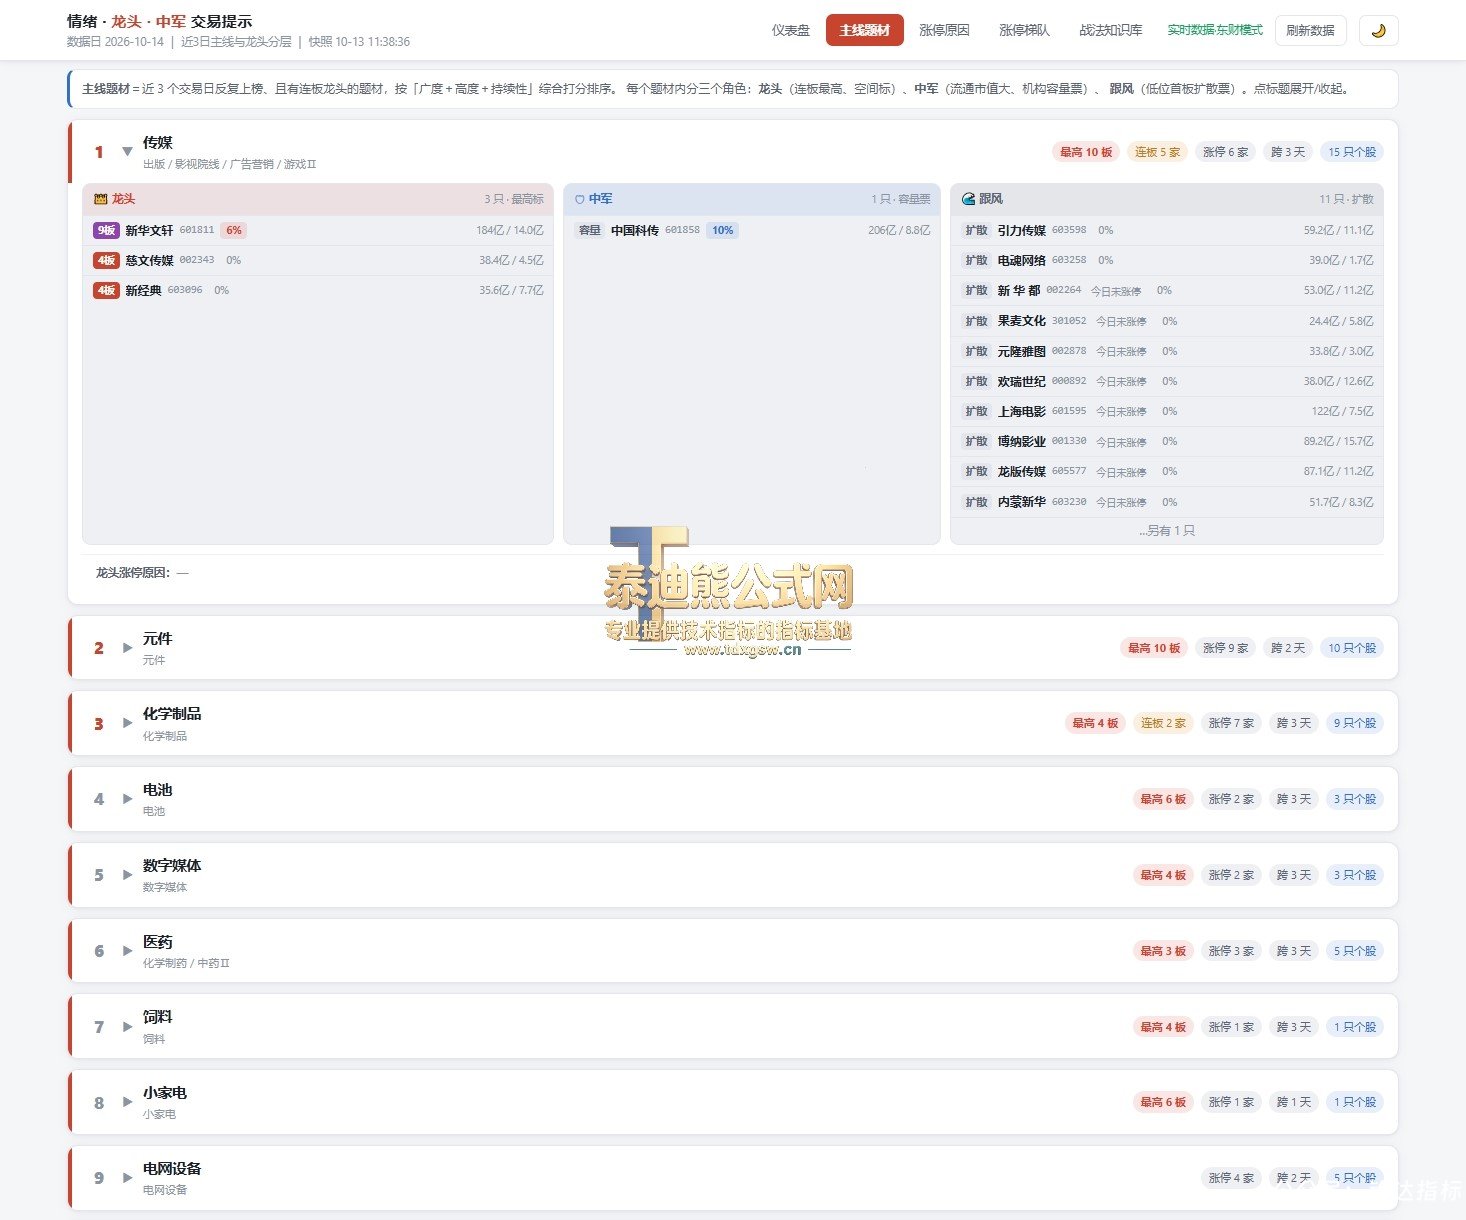Click the 中军 shield icon
Image resolution: width=1466 pixels, height=1220 pixels.
[580, 199]
